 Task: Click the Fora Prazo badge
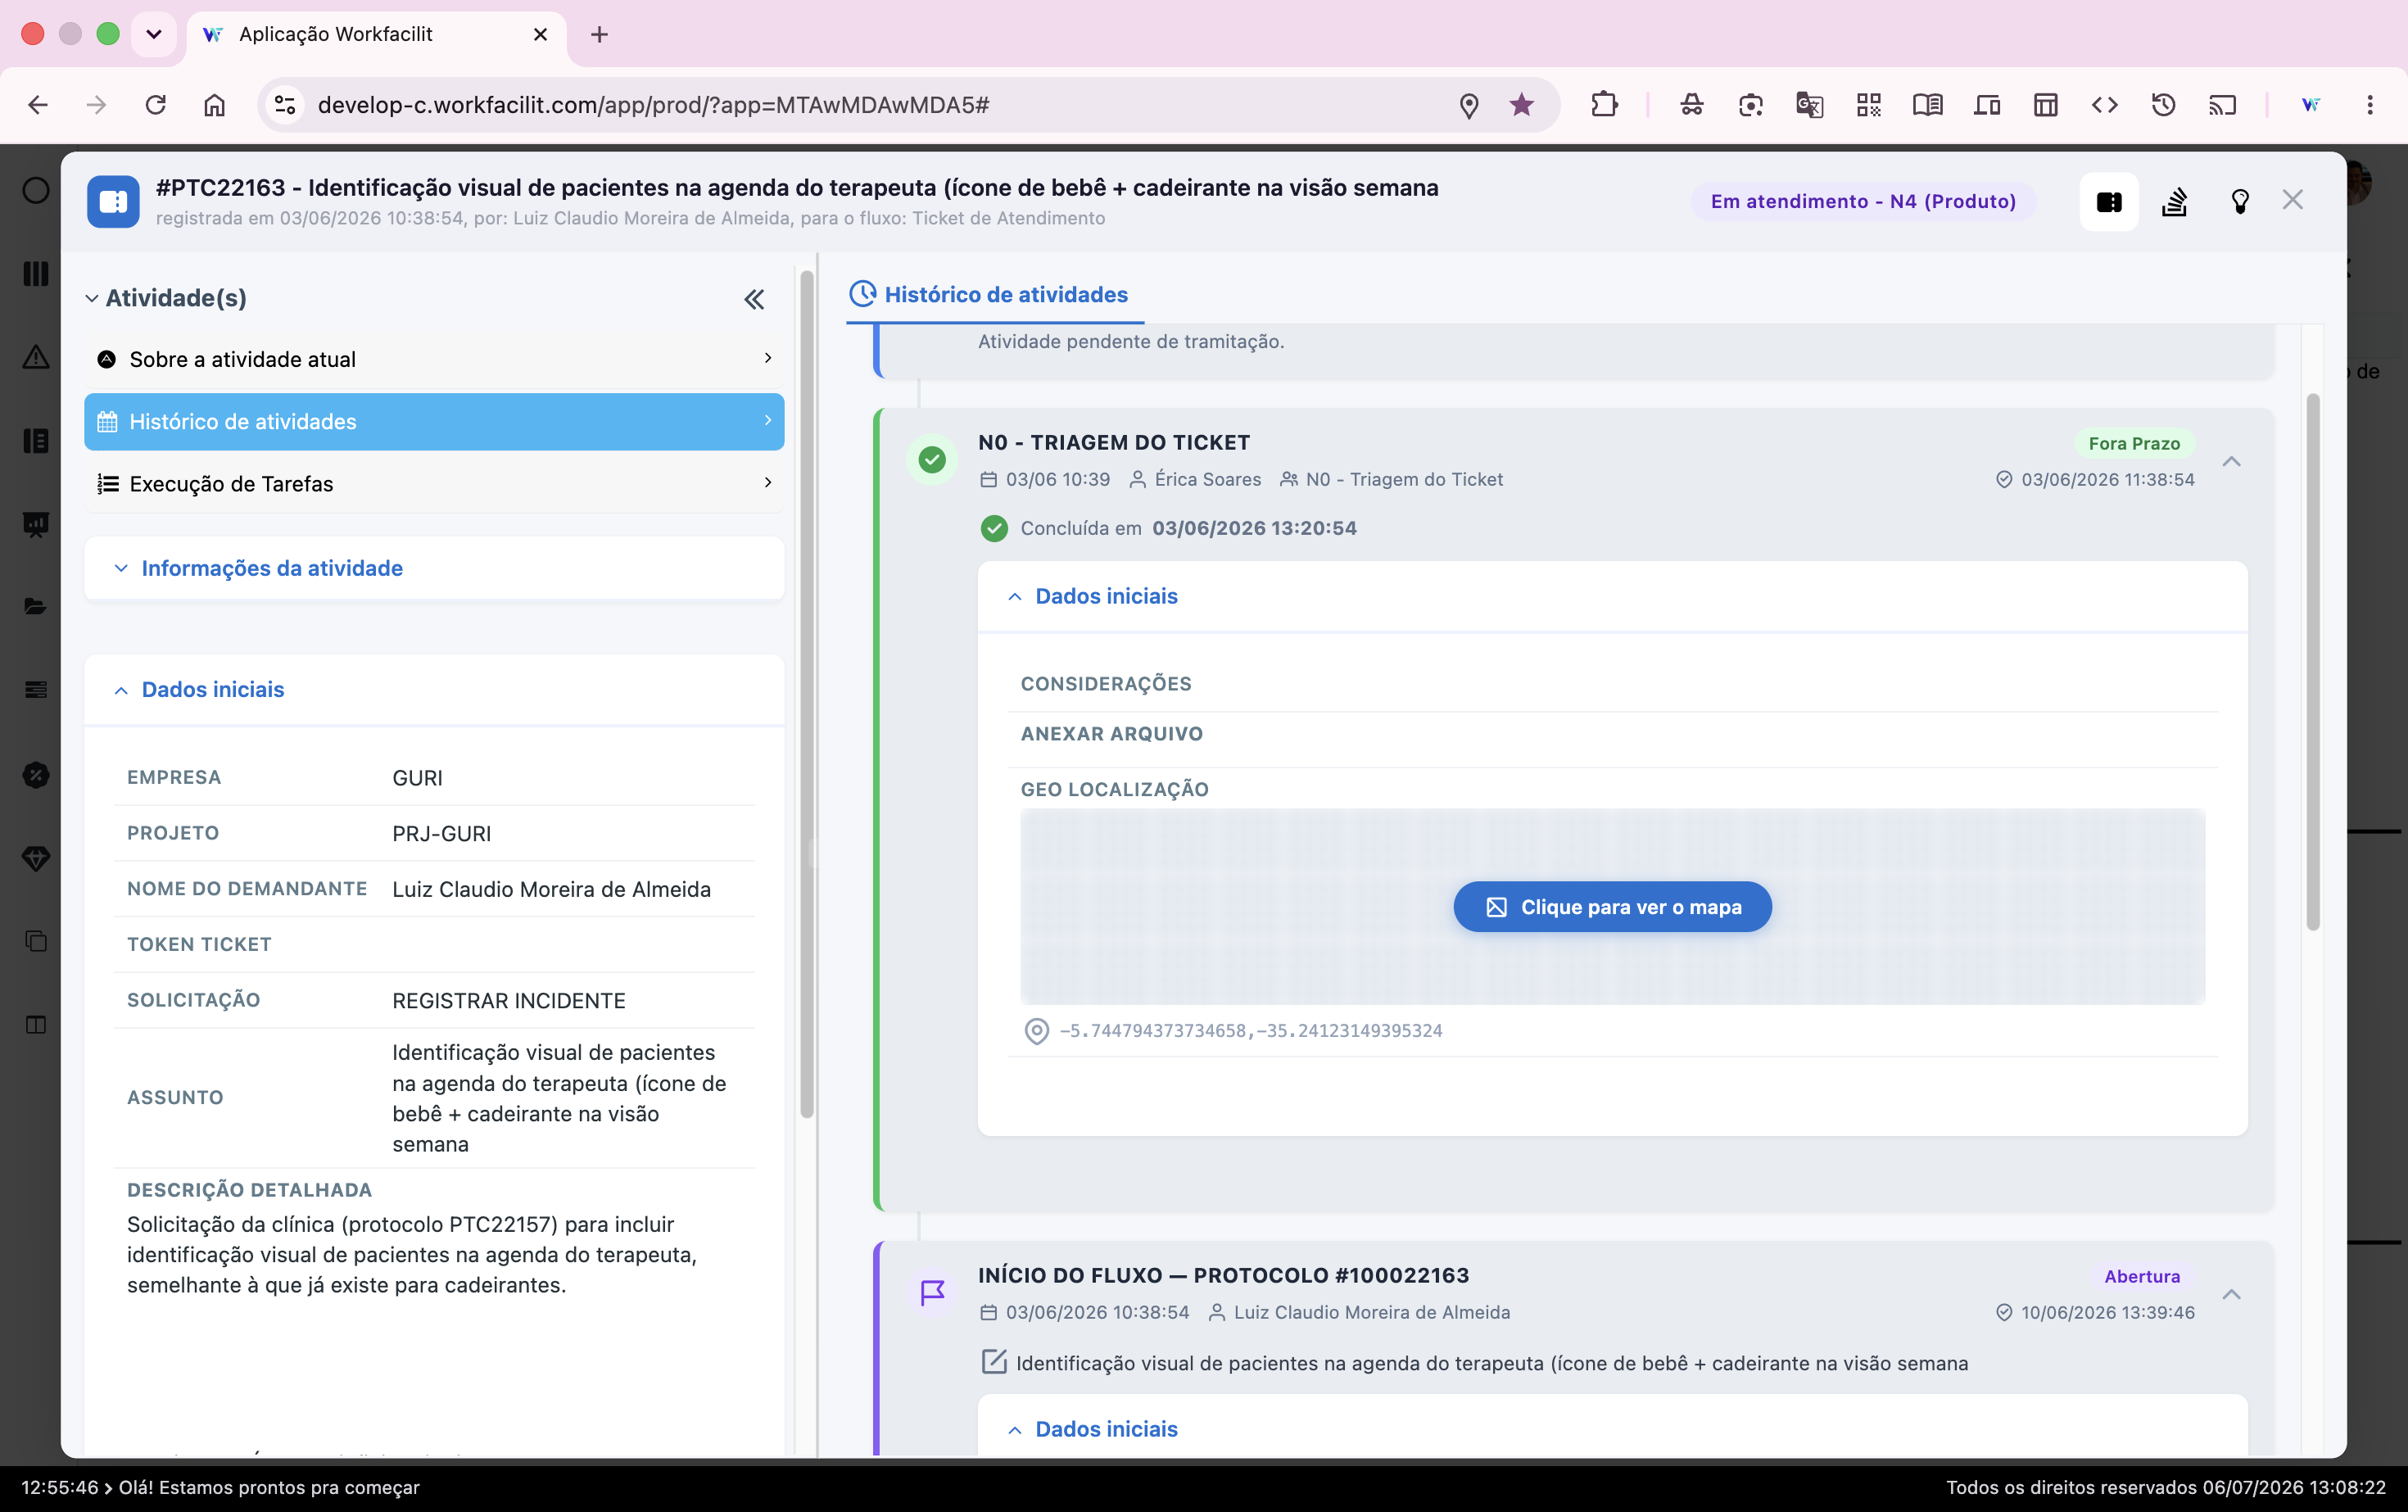[2133, 443]
